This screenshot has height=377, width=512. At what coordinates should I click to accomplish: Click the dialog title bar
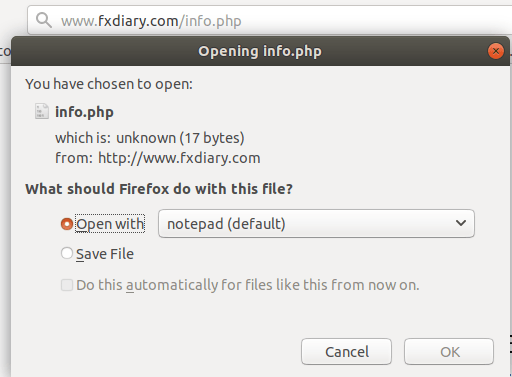260,51
